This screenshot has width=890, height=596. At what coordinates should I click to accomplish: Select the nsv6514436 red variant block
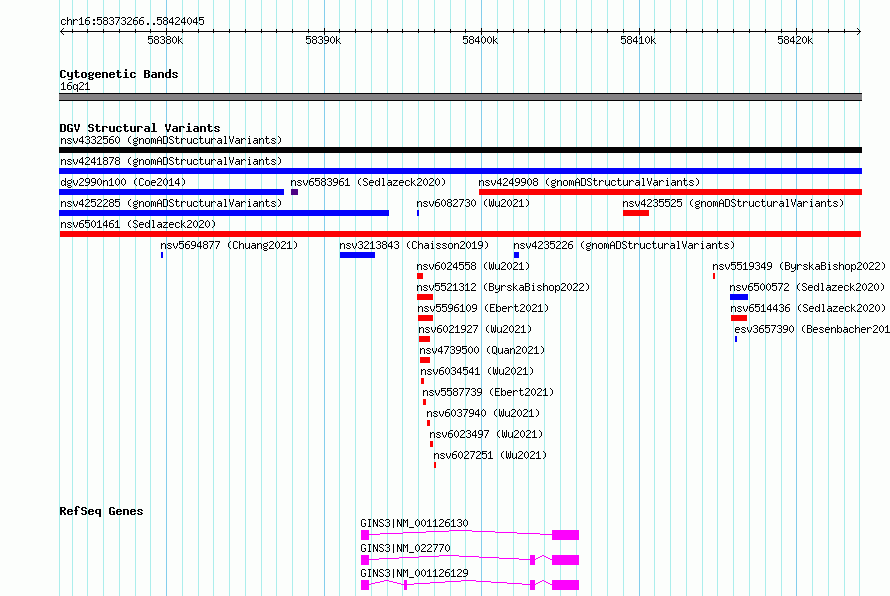point(739,318)
